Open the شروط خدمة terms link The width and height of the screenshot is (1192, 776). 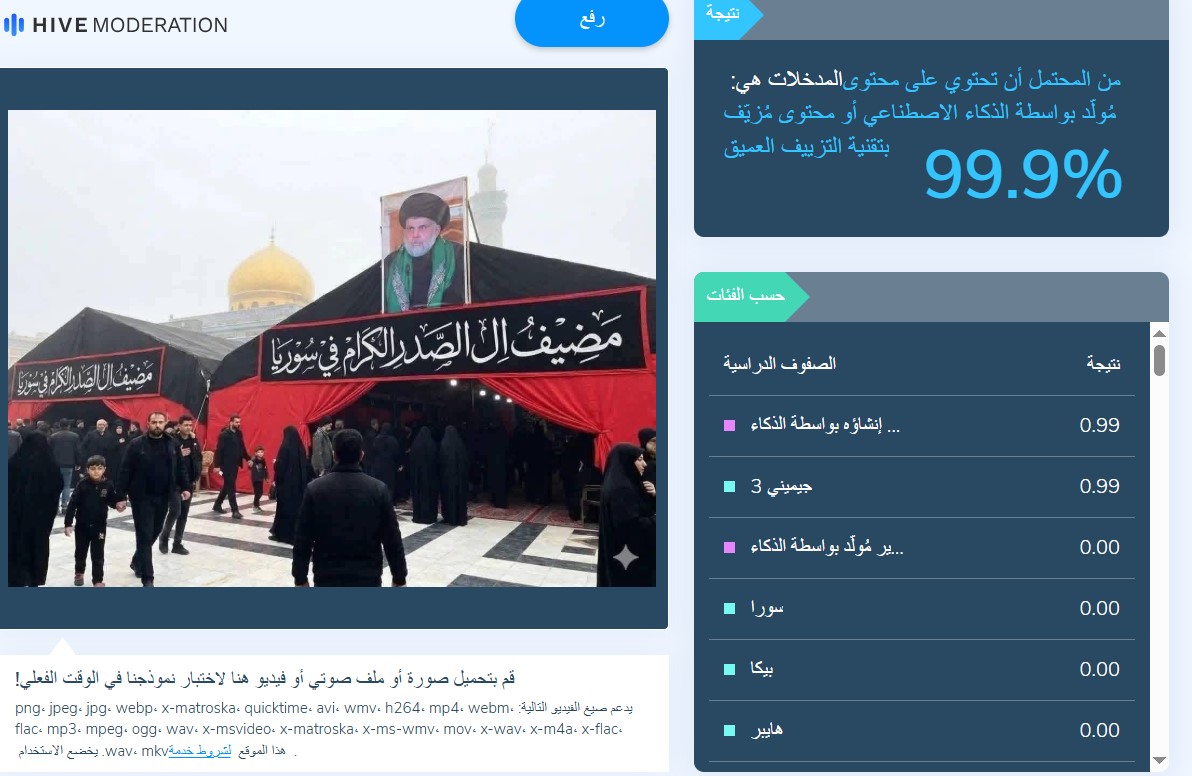pyautogui.click(x=199, y=751)
